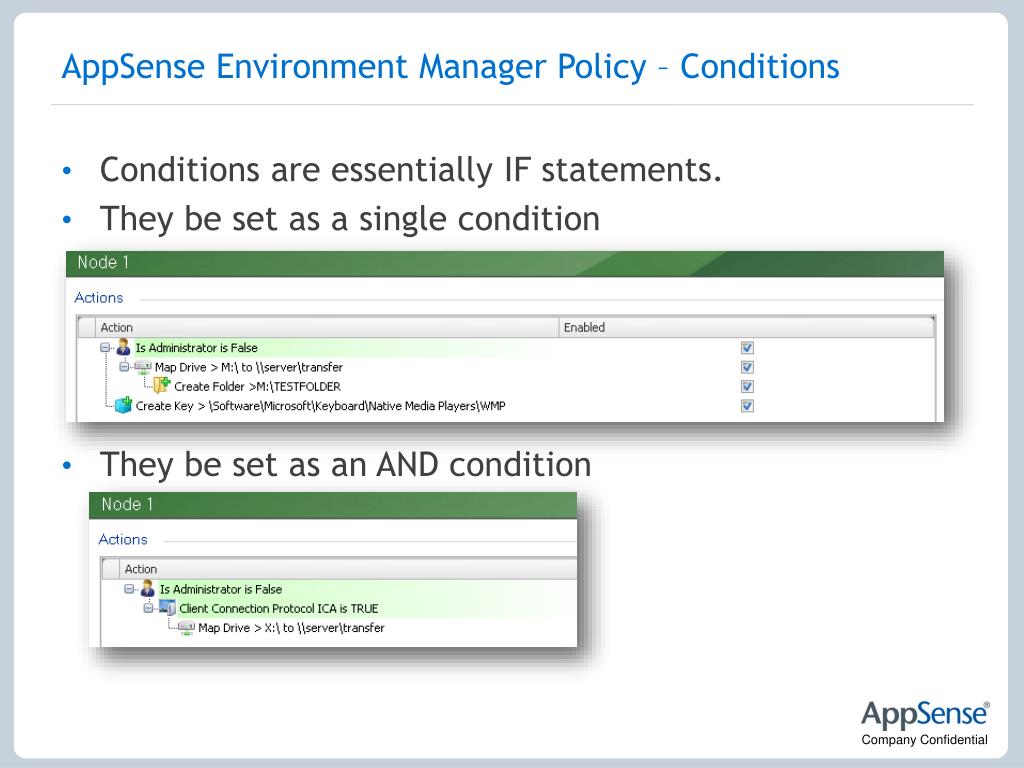Click the Node 1 header above the Enabled column
The height and width of the screenshot is (768, 1024).
(505, 263)
